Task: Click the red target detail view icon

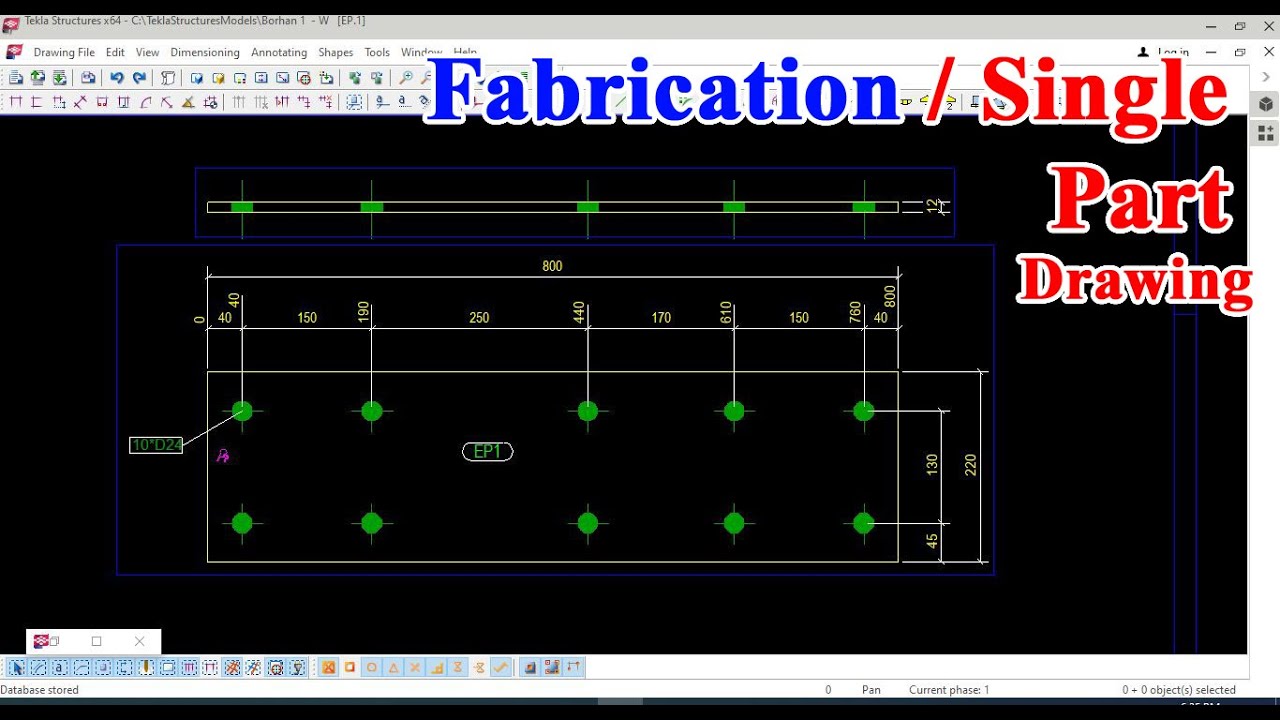Action: tap(304, 78)
